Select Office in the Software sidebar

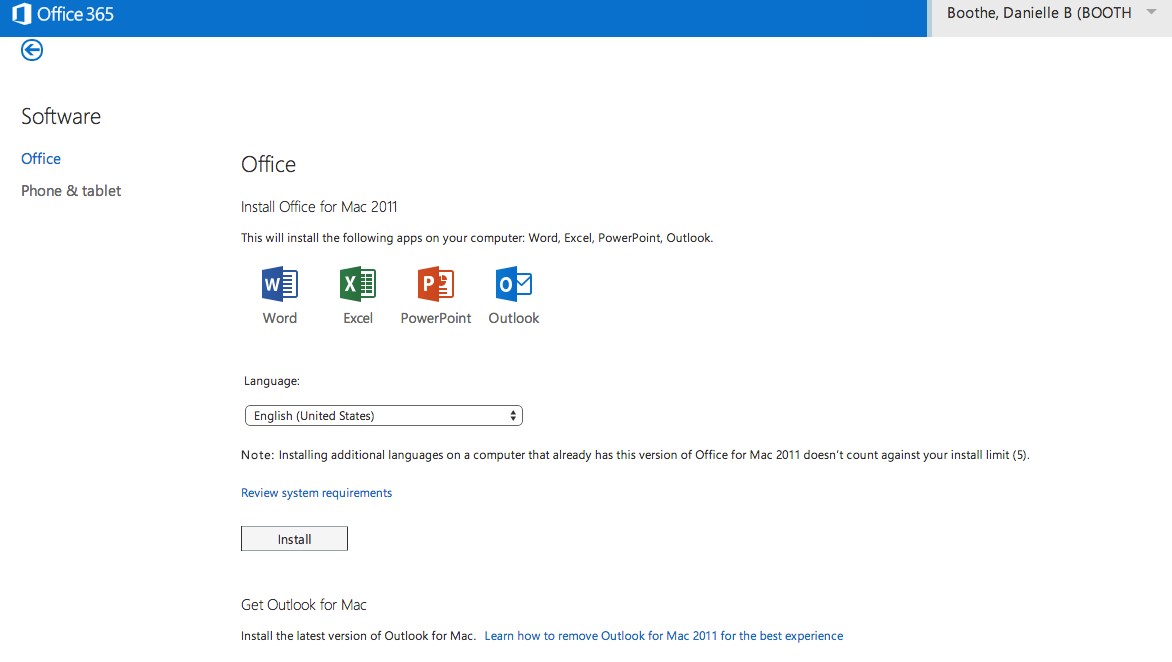pyautogui.click(x=40, y=158)
